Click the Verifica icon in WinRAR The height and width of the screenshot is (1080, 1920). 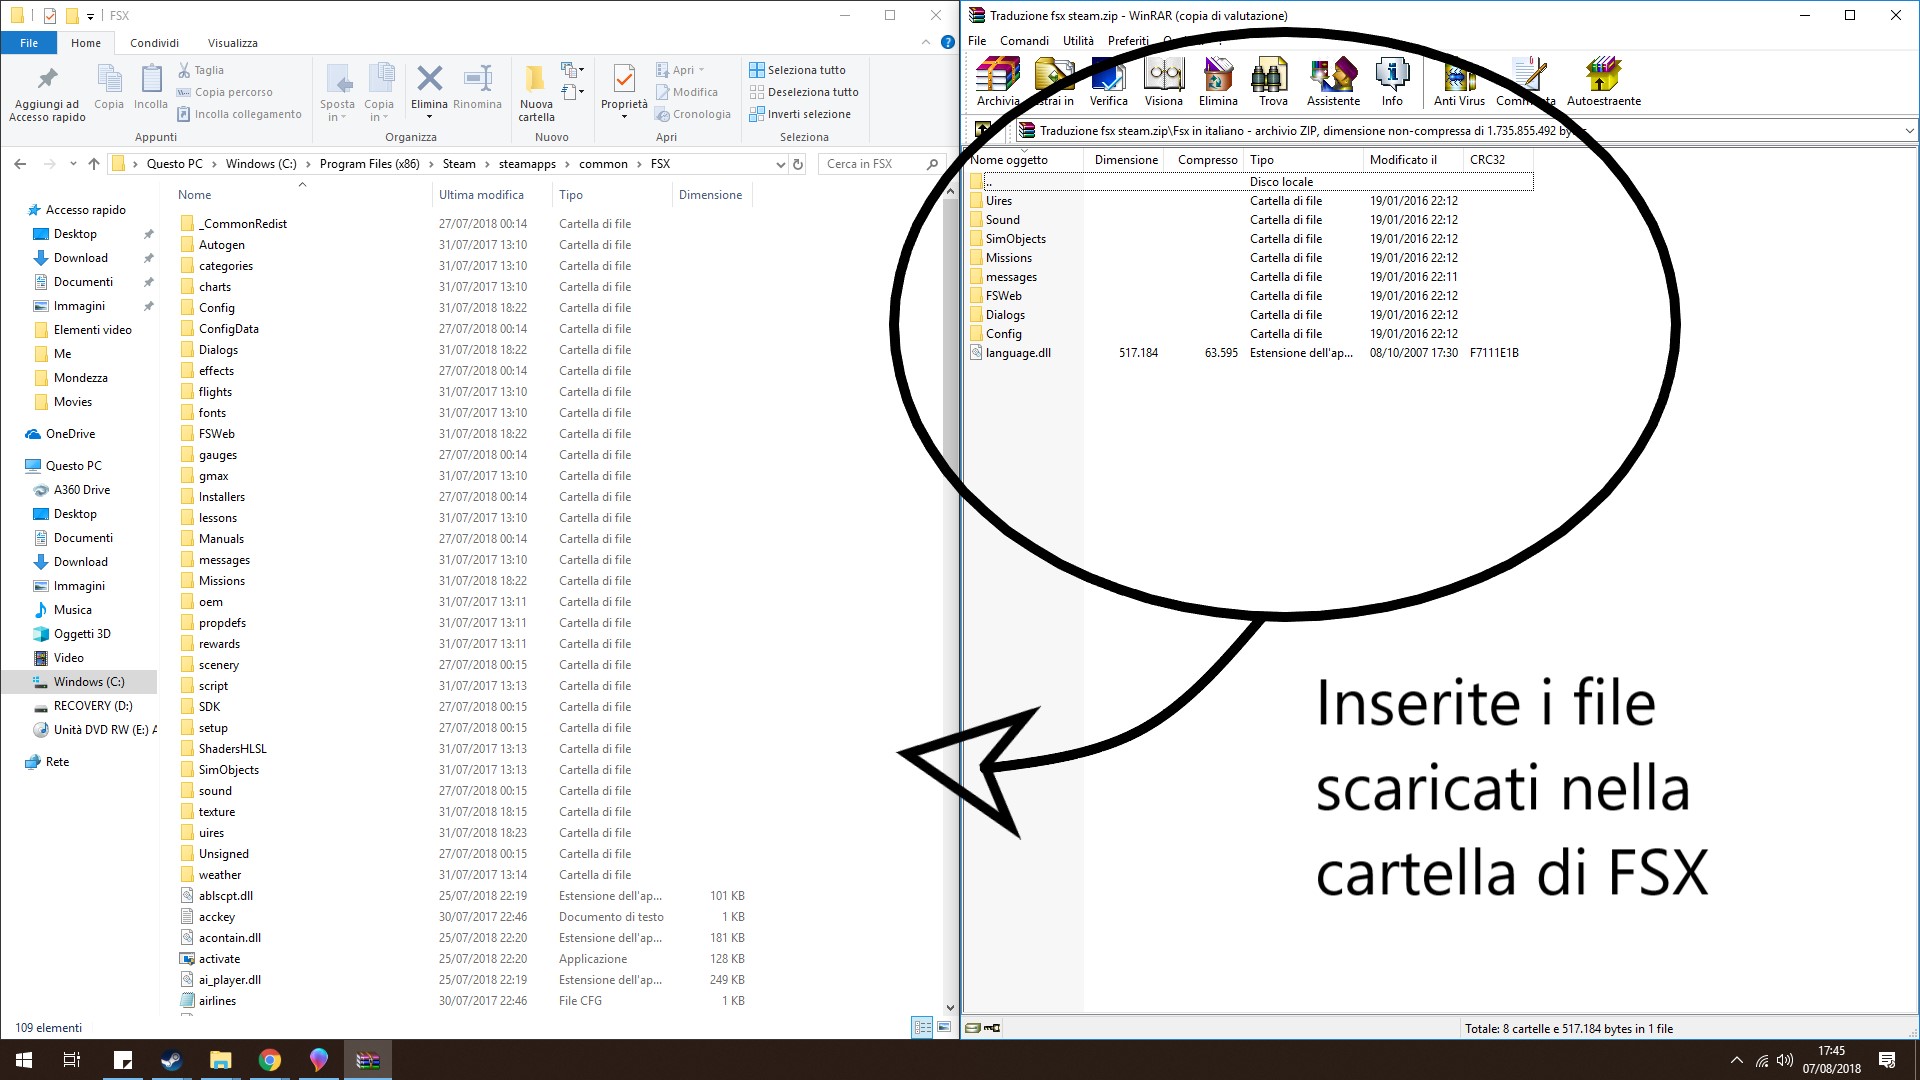coord(1108,81)
